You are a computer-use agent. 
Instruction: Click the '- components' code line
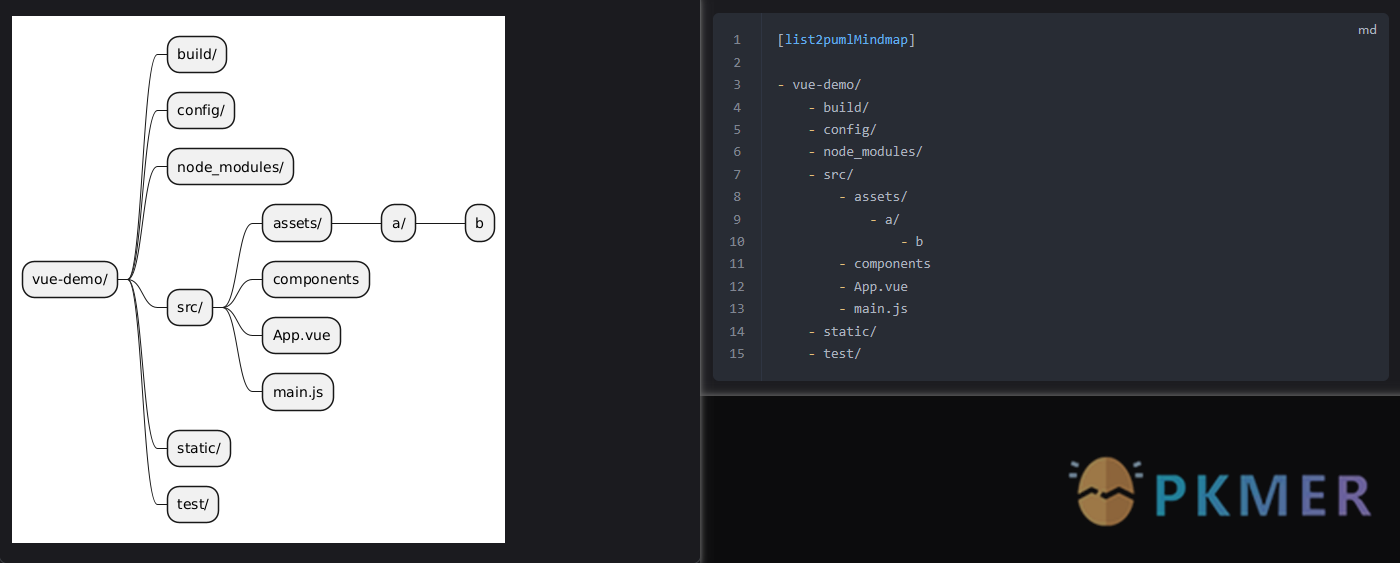[x=885, y=264]
